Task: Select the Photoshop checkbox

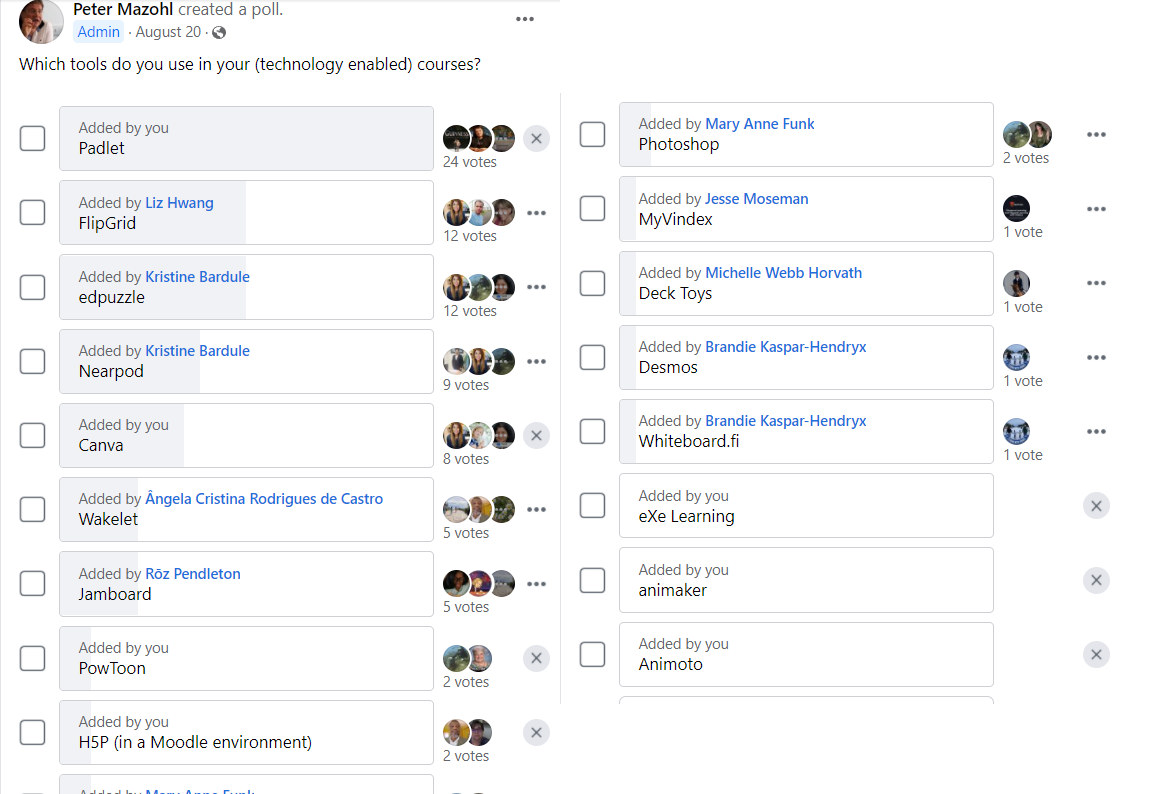Action: click(592, 135)
